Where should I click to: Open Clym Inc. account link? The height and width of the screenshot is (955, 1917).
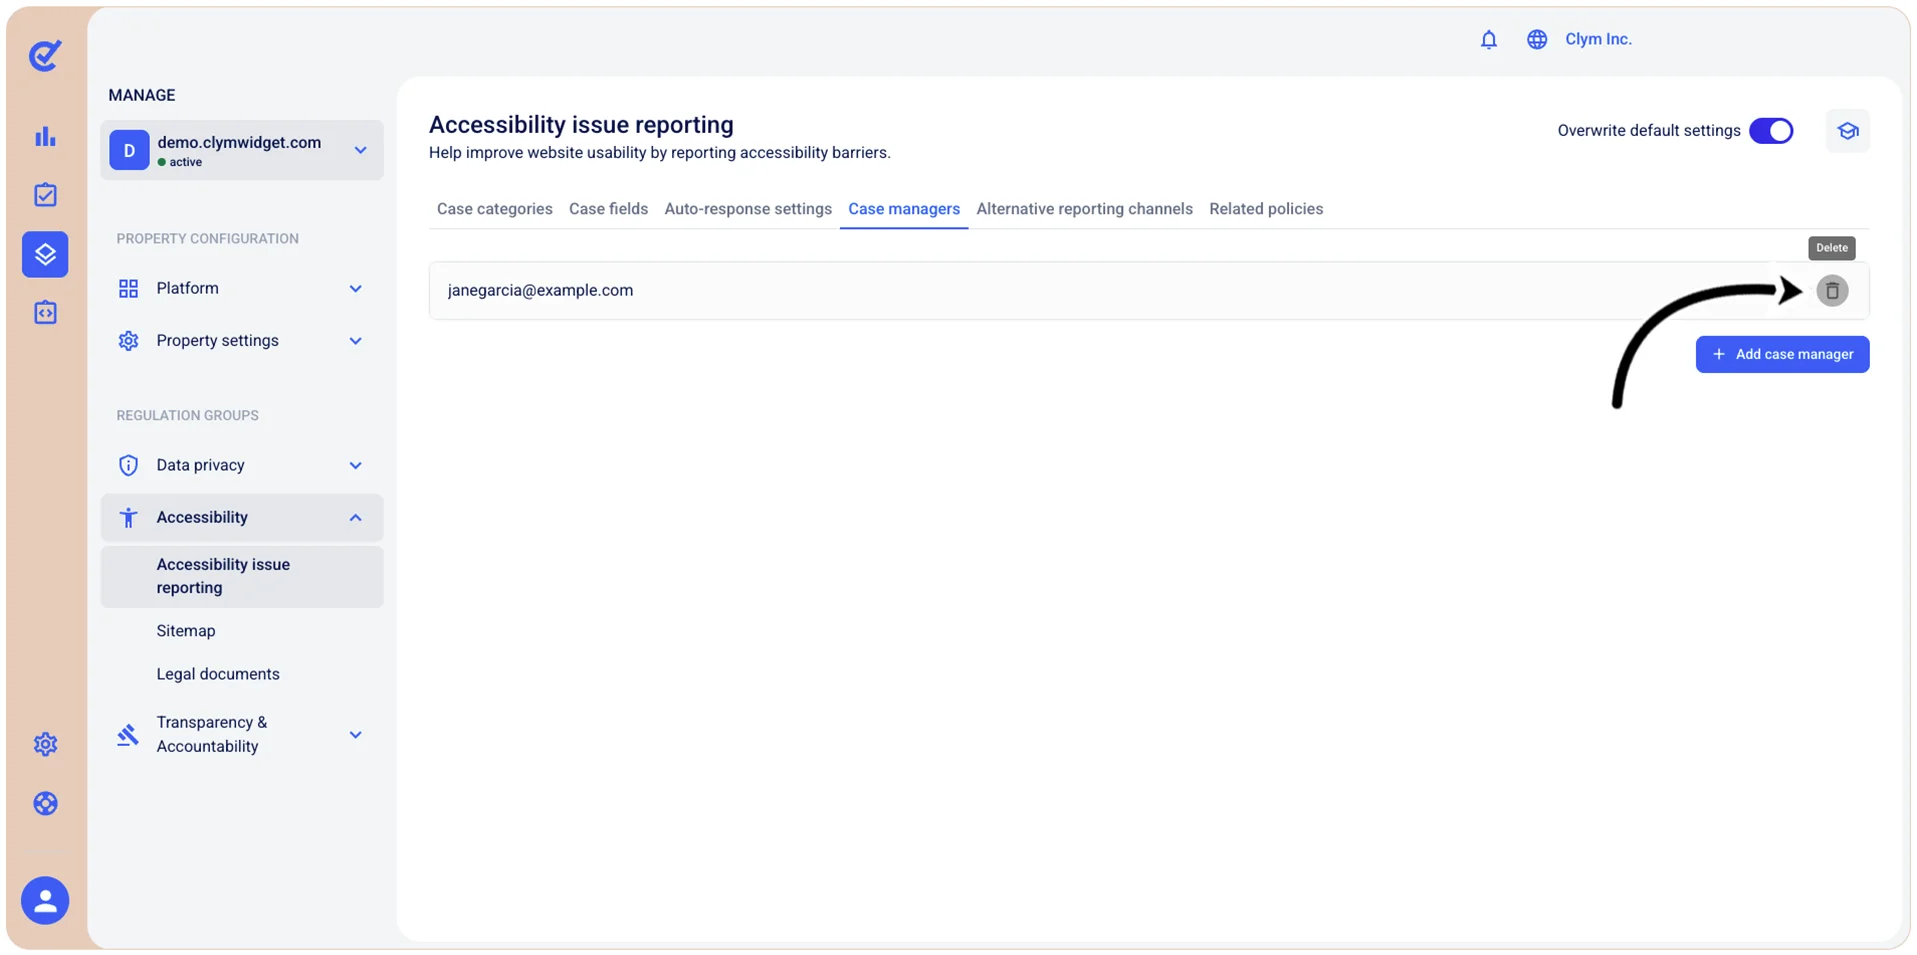point(1598,39)
